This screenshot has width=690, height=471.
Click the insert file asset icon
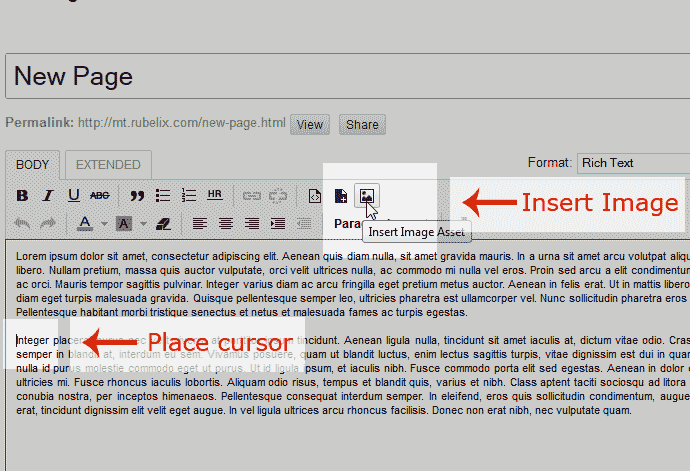[341, 195]
